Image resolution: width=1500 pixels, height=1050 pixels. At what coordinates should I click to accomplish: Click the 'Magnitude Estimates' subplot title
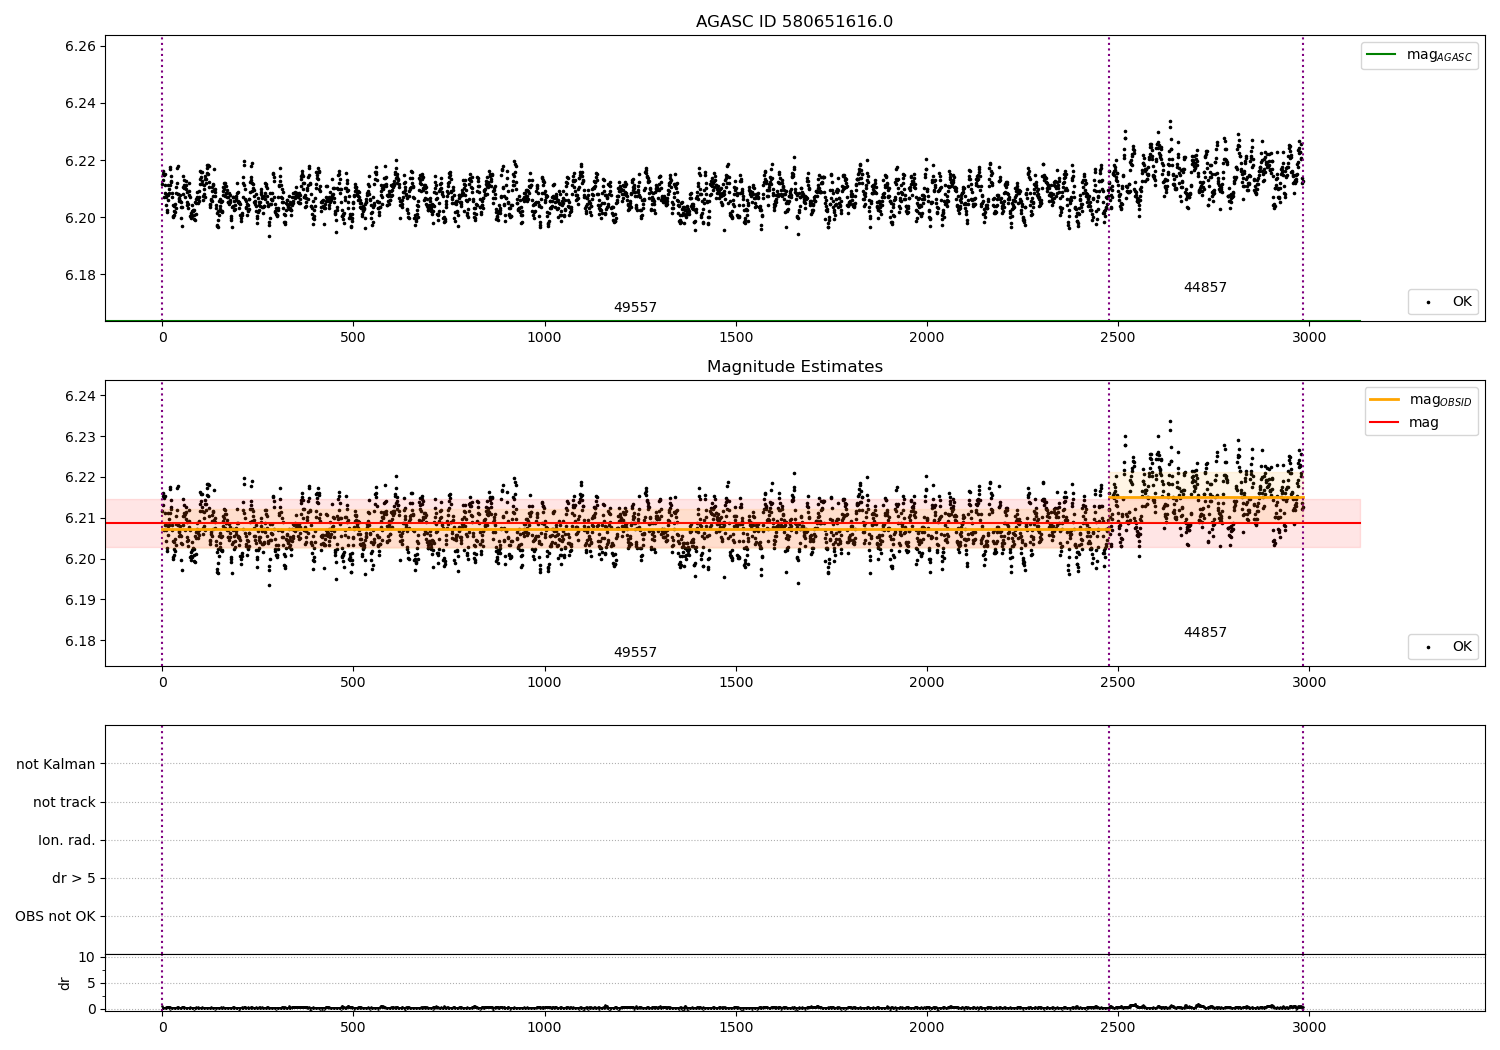(x=794, y=367)
